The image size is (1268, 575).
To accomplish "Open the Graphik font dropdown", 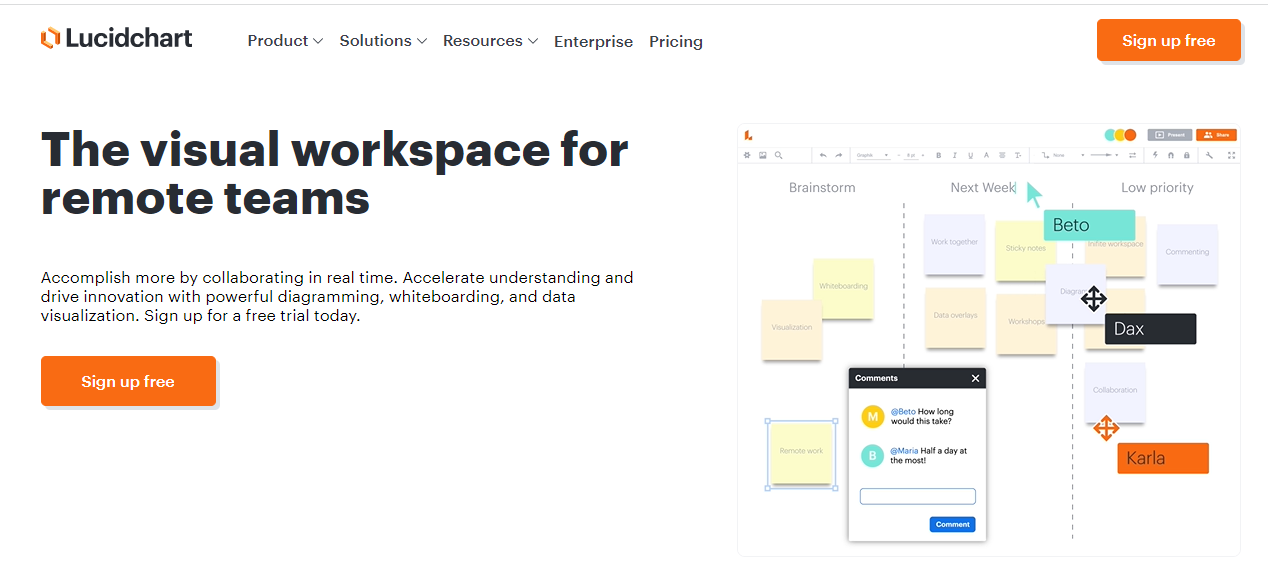I will click(x=873, y=155).
